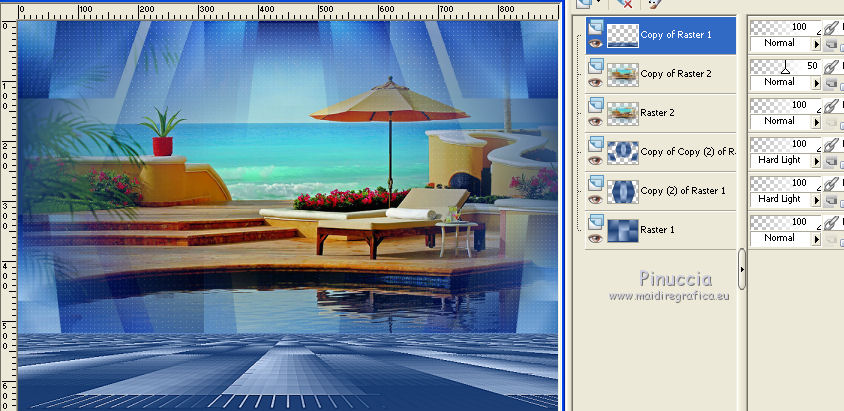The height and width of the screenshot is (411, 844).
Task: Click the Copy of Raster 1 layer thumbnail
Action: (x=623, y=36)
